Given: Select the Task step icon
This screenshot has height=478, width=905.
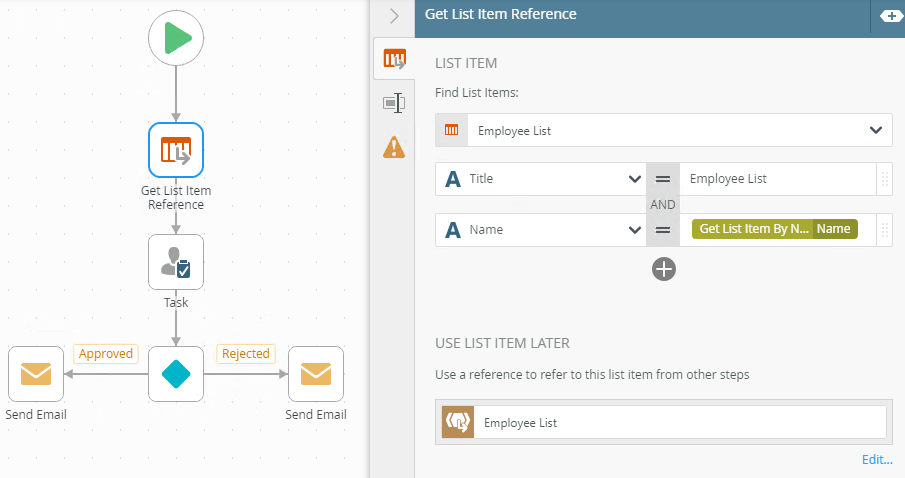Looking at the screenshot, I should coord(176,262).
